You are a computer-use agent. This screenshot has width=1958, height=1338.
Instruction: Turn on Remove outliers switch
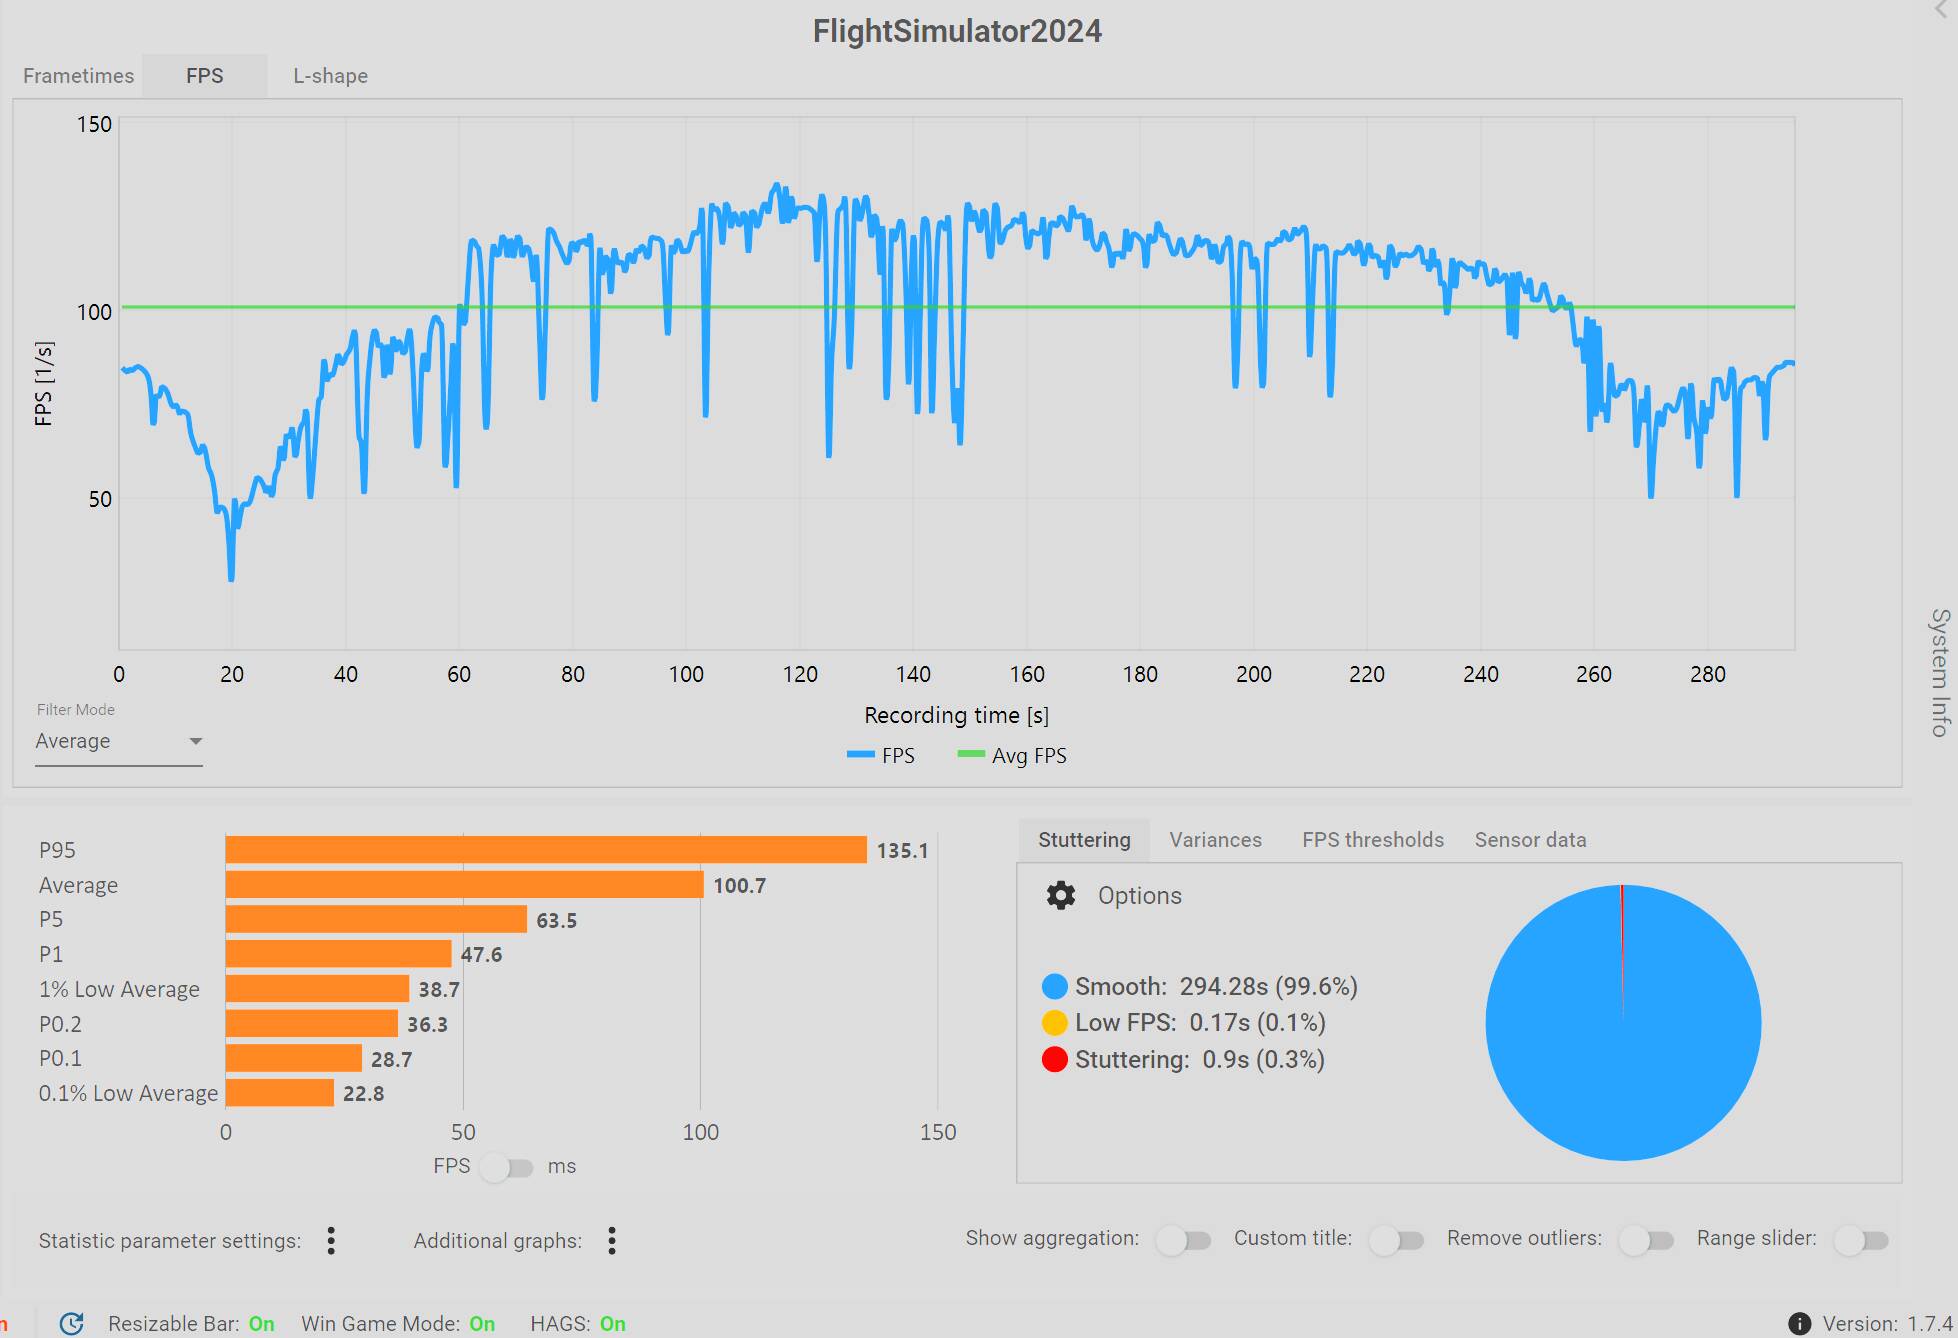[1647, 1240]
